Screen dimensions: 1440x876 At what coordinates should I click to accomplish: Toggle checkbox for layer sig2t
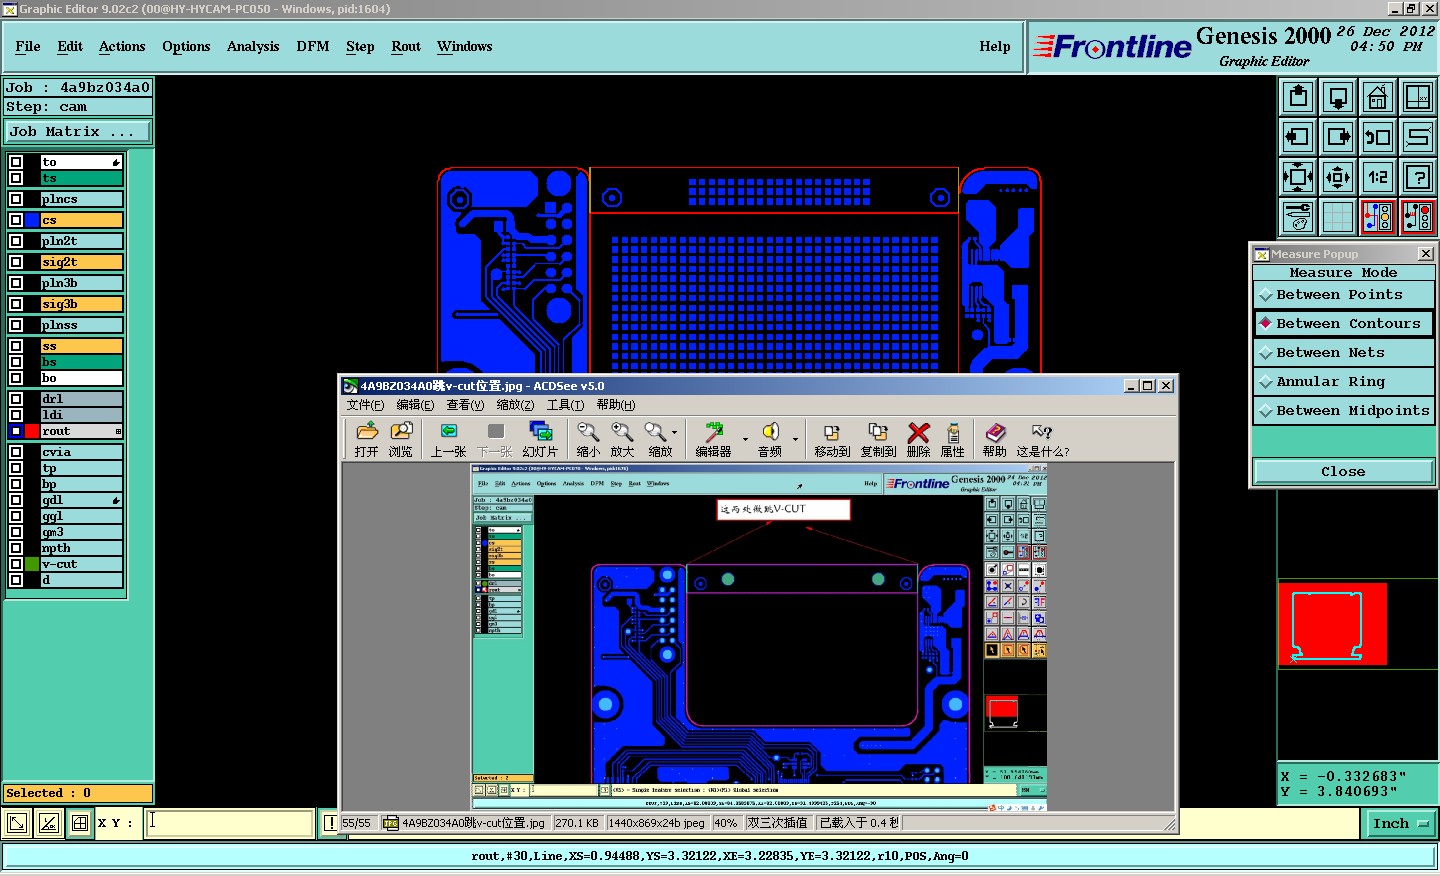coord(16,262)
